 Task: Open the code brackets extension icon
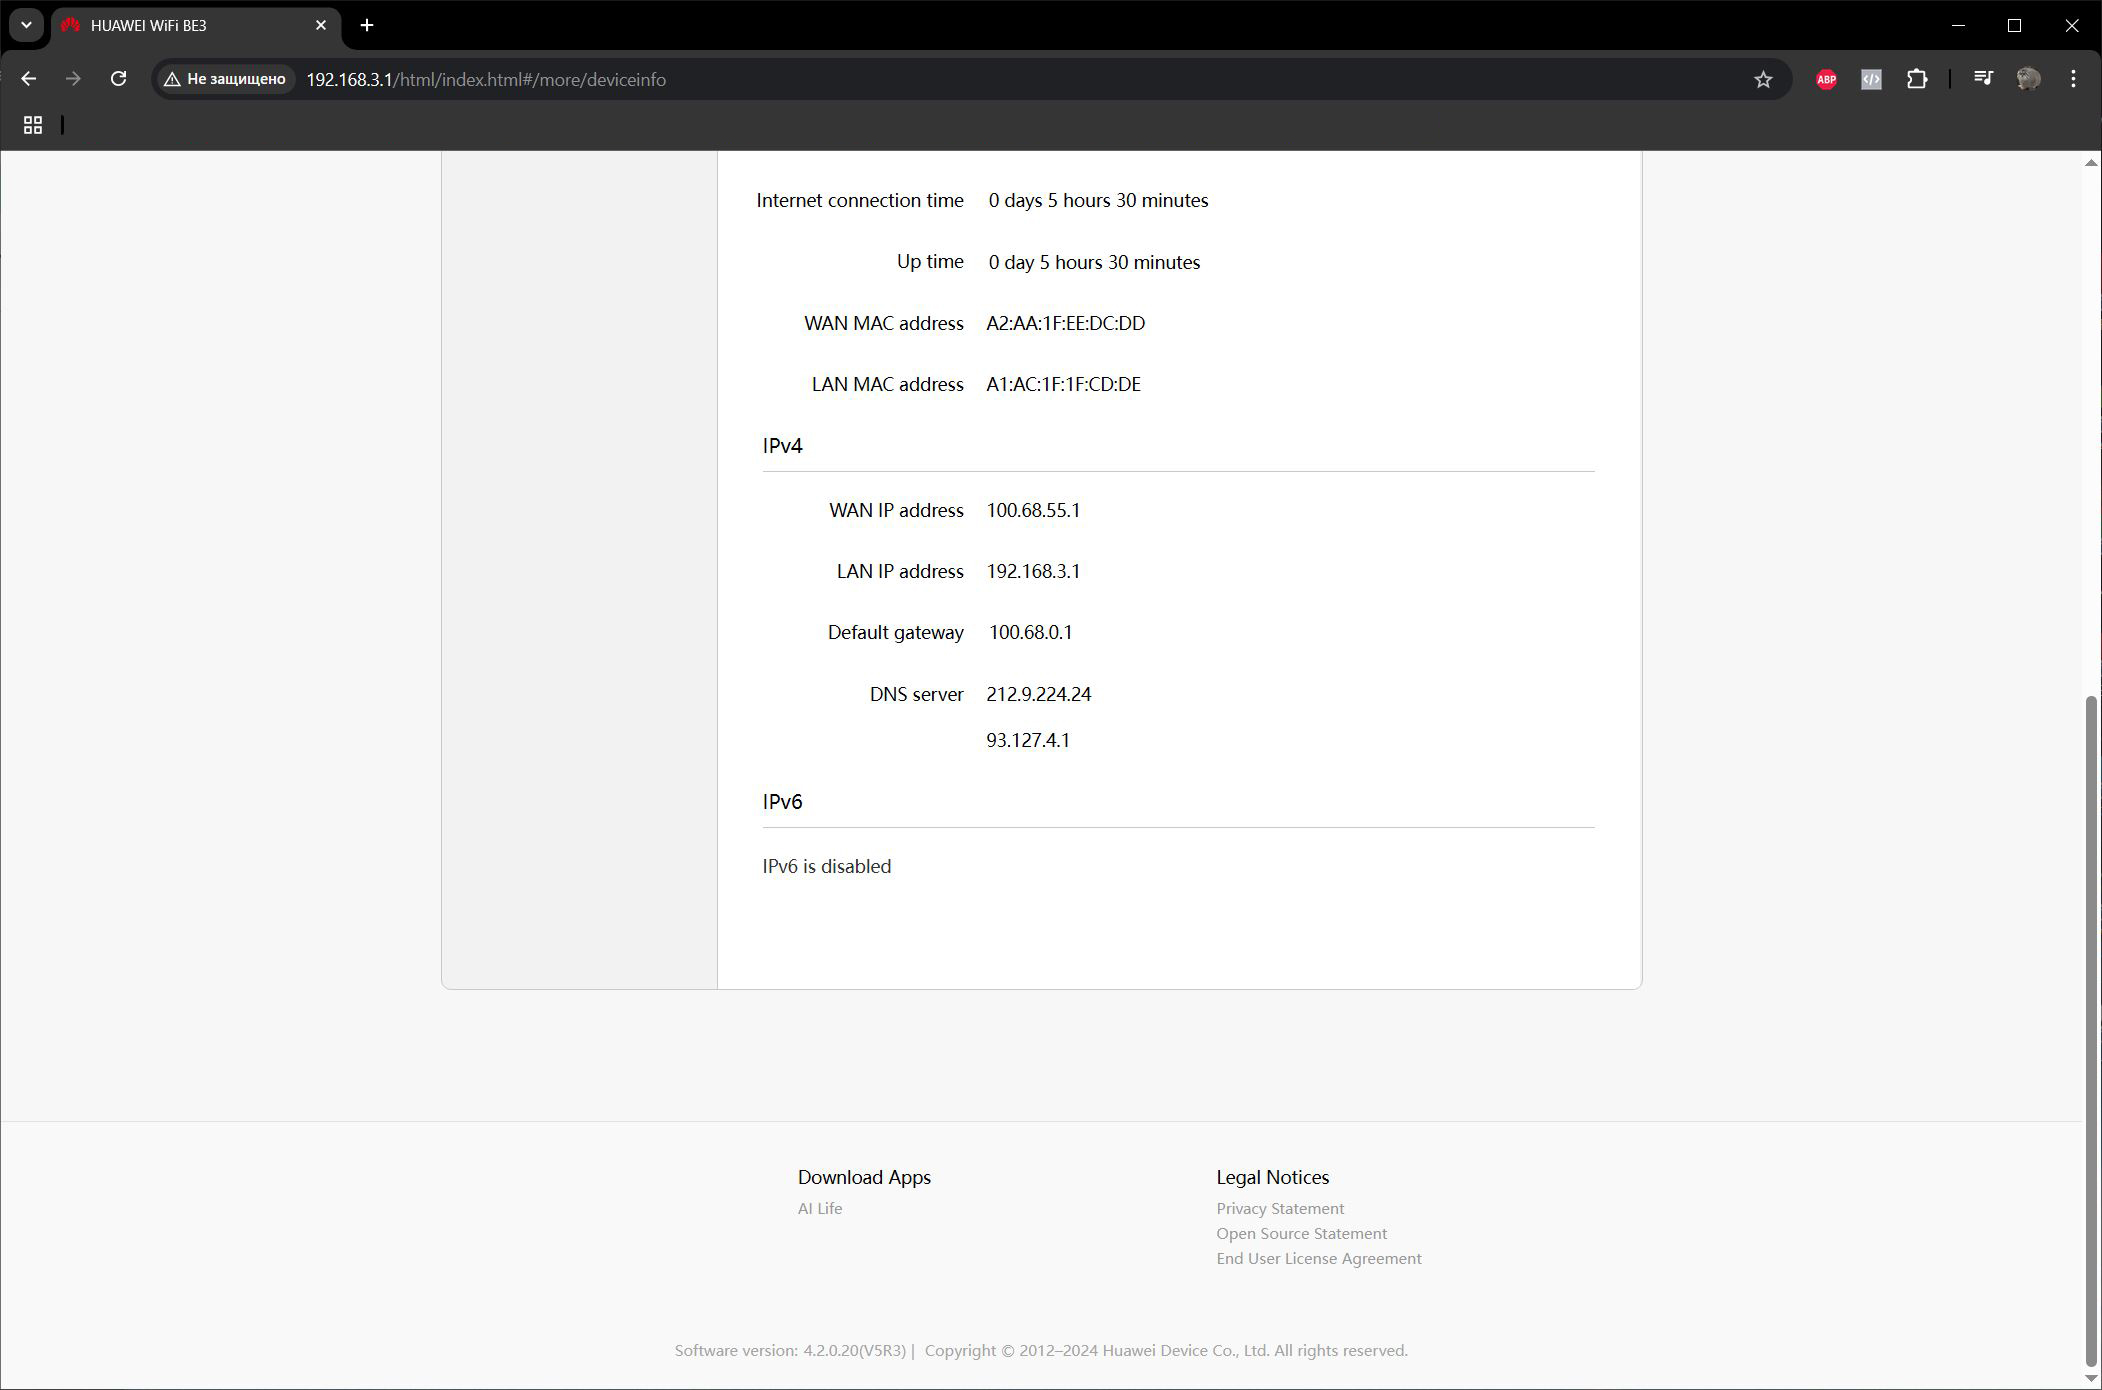point(1871,79)
